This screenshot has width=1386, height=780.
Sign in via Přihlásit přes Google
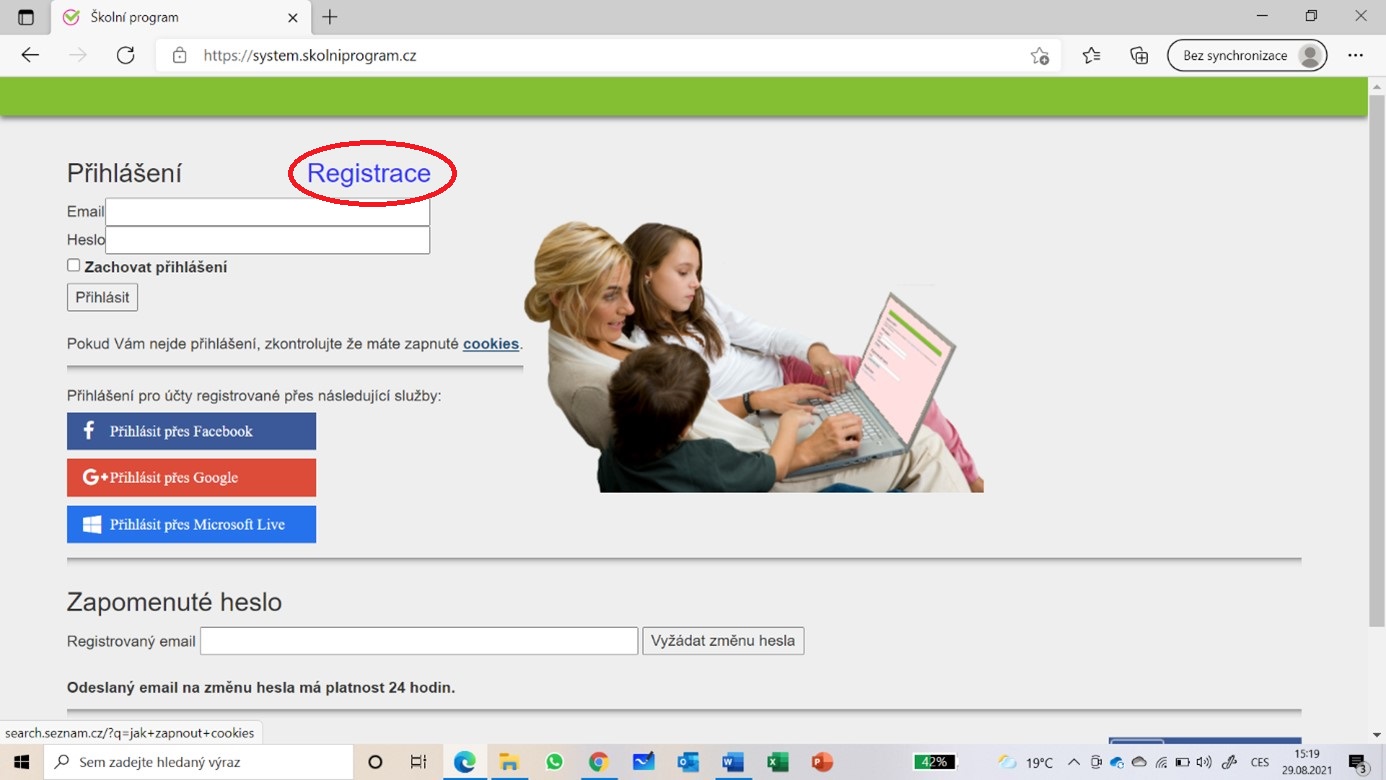pos(191,478)
